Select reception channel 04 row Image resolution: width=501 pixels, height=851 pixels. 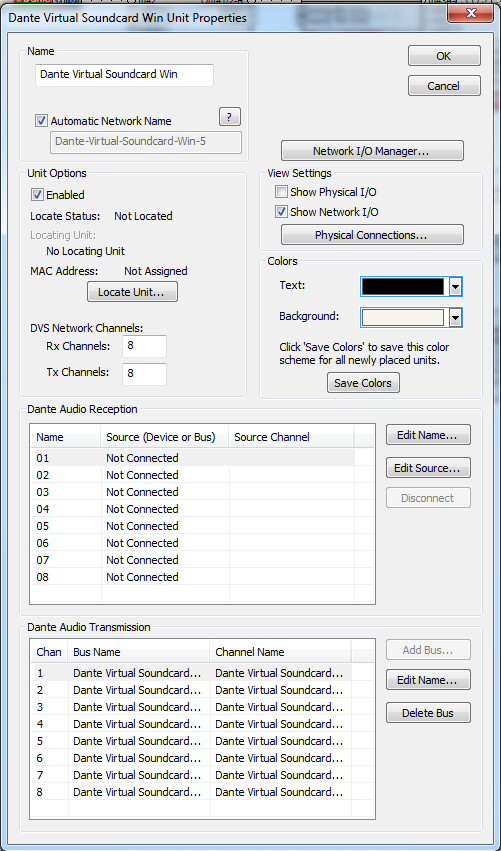192,509
